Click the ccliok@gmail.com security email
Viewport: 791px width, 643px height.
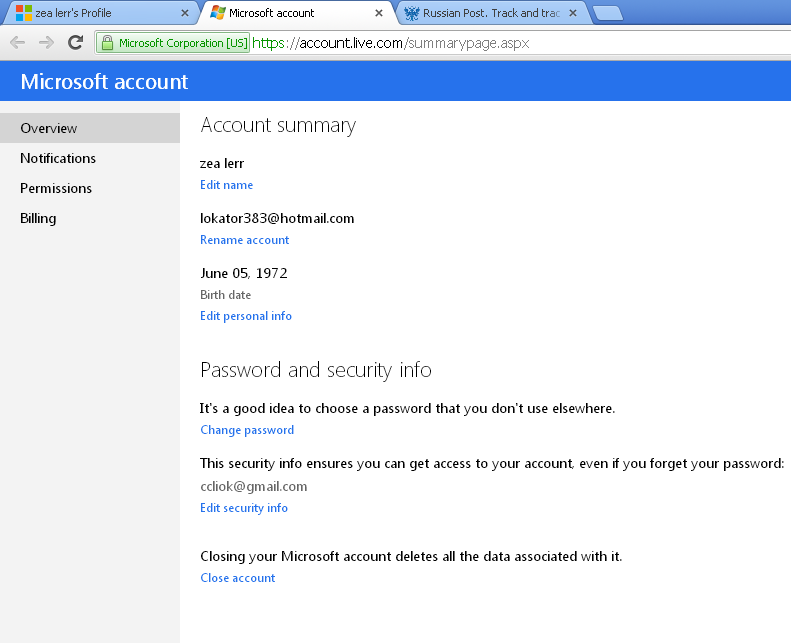(254, 487)
